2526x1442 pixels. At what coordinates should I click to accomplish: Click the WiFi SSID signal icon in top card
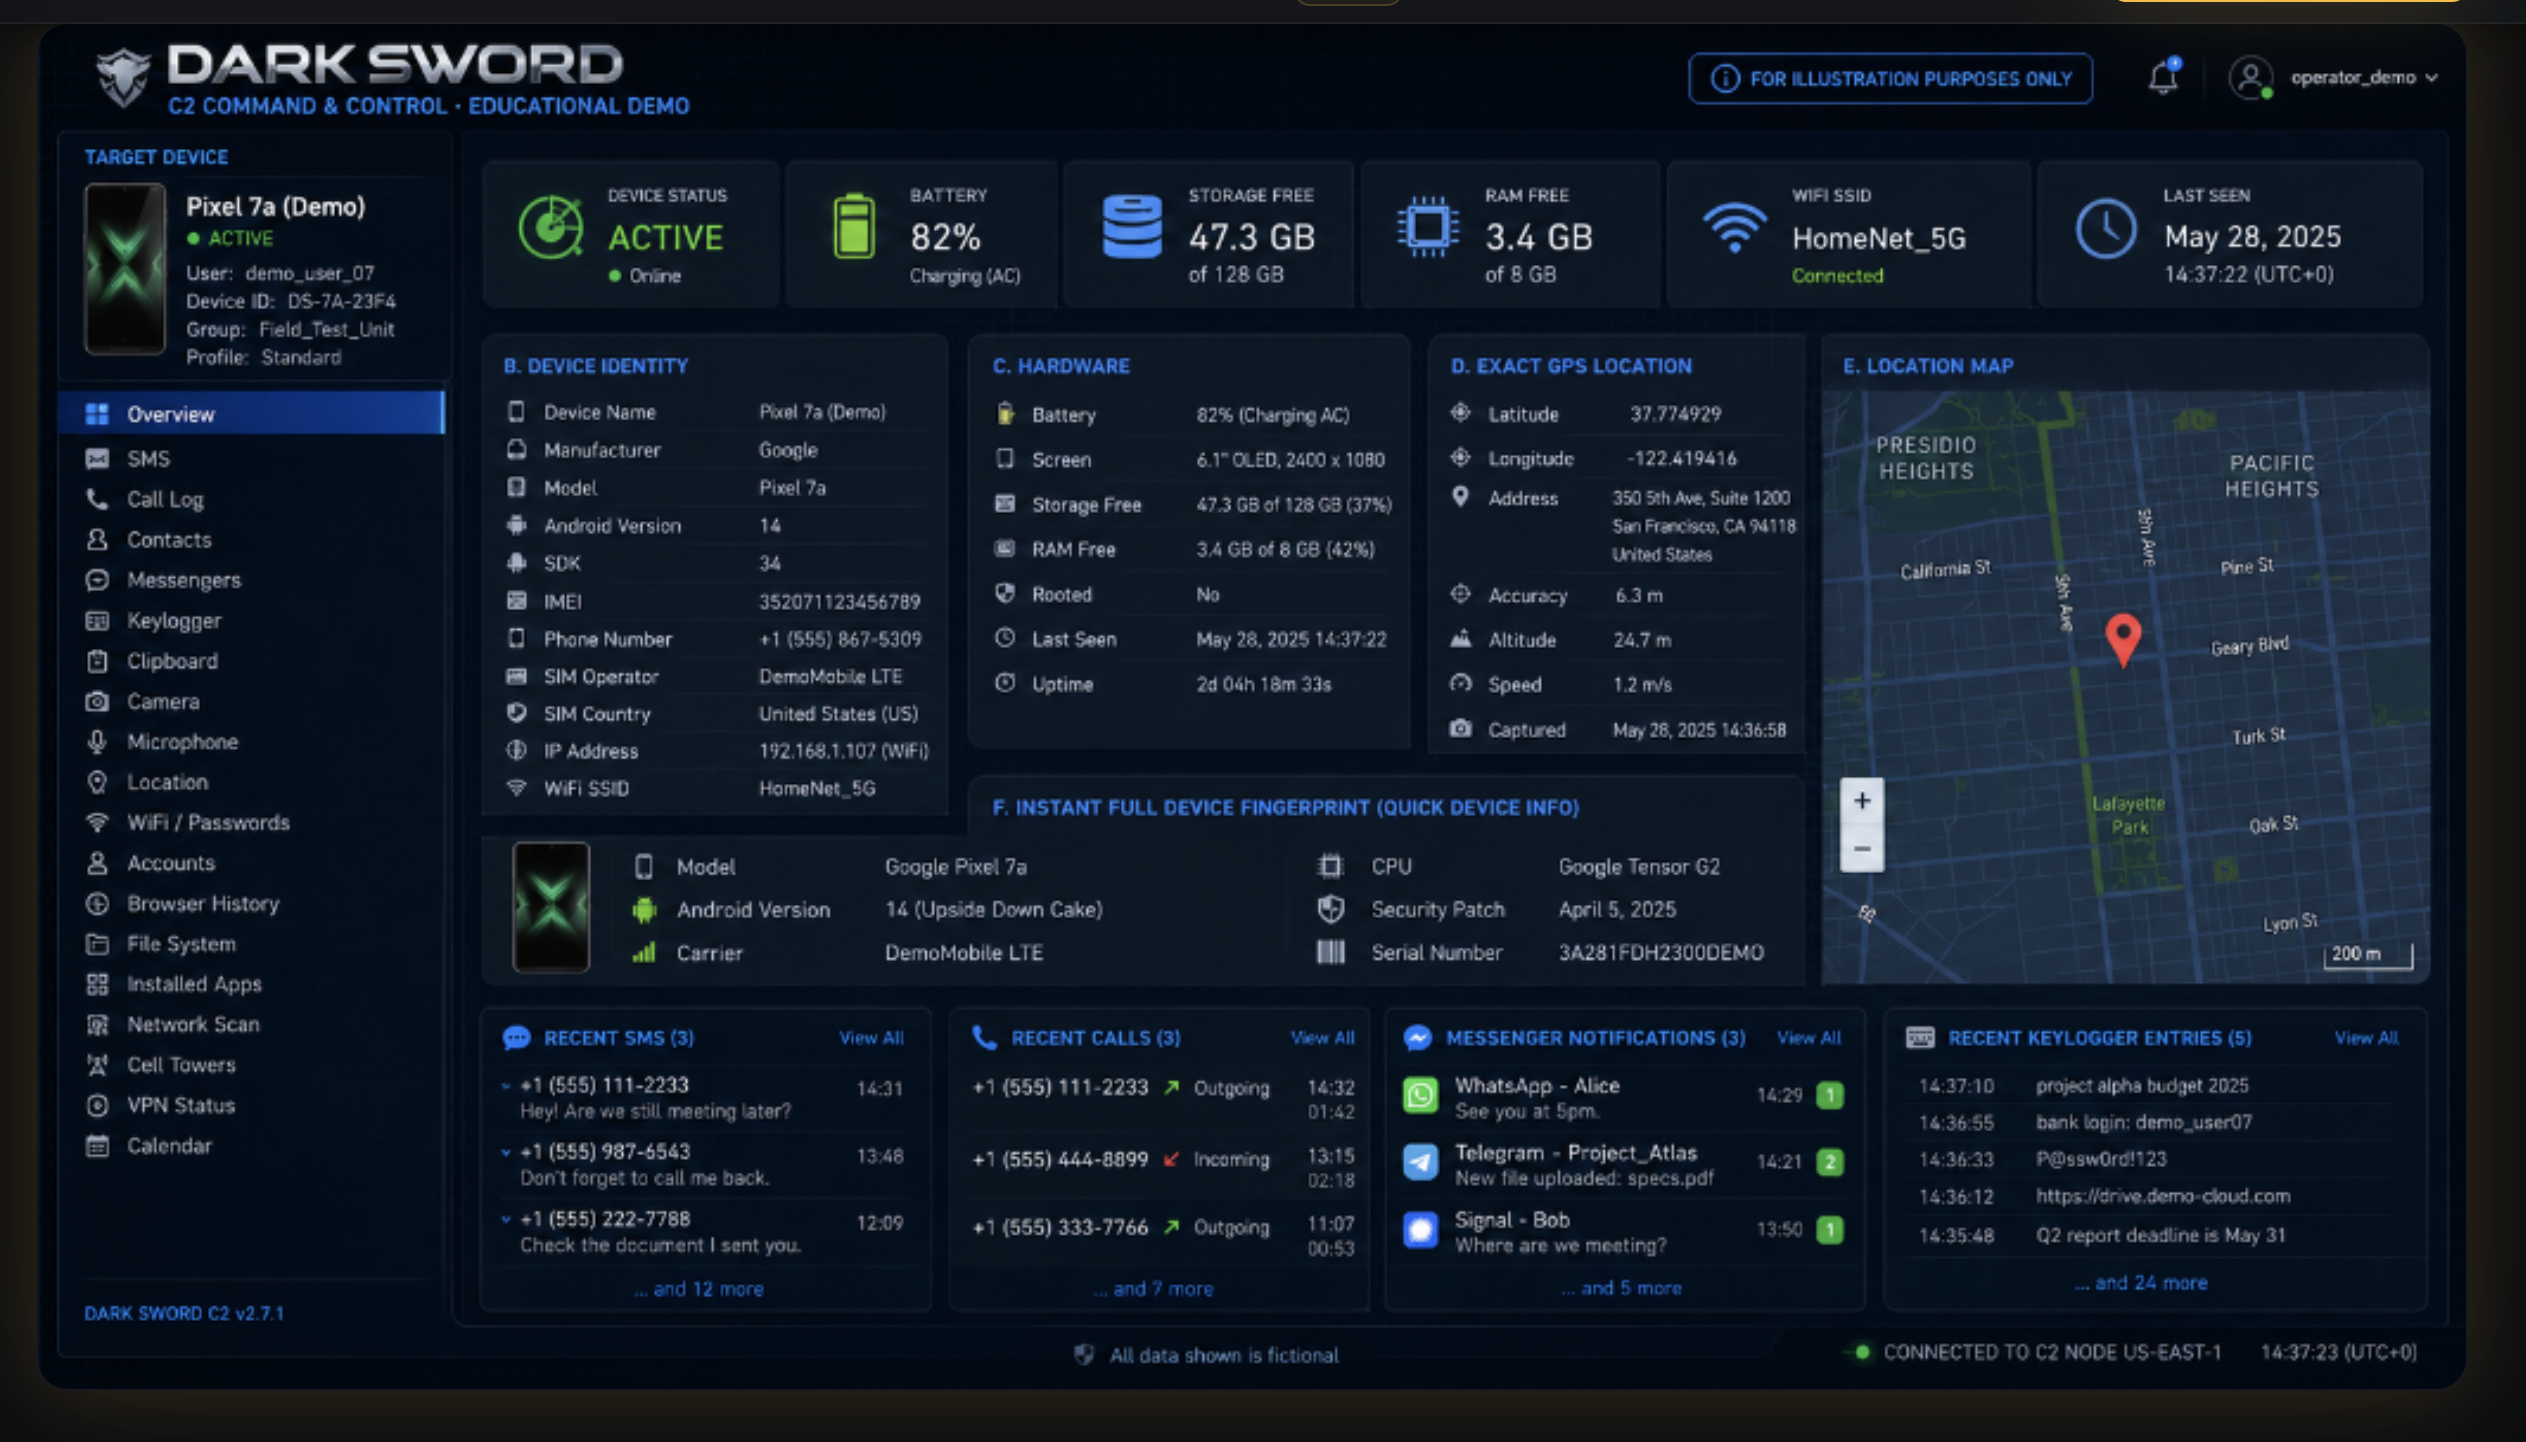[1735, 228]
